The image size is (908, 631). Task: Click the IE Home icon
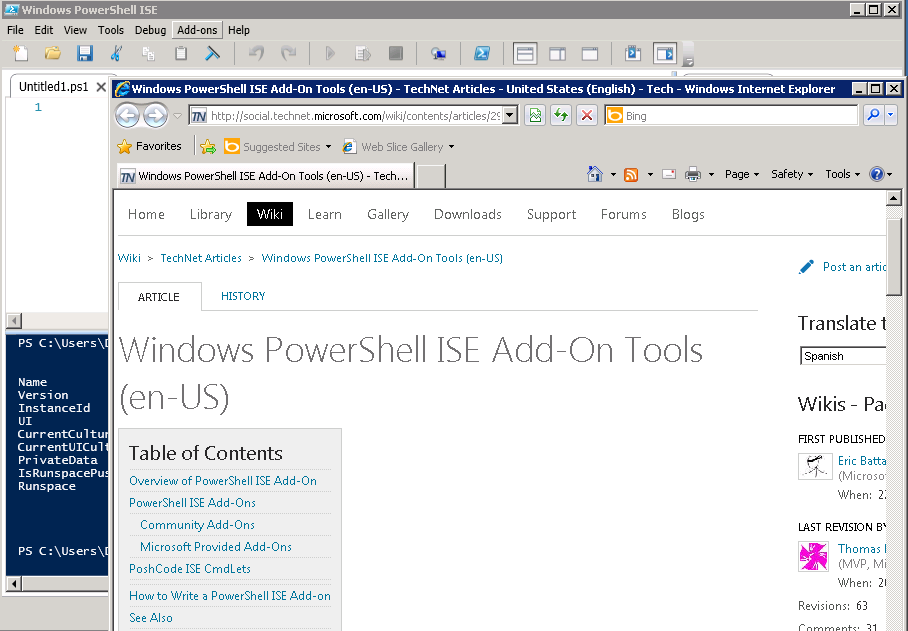click(x=596, y=174)
